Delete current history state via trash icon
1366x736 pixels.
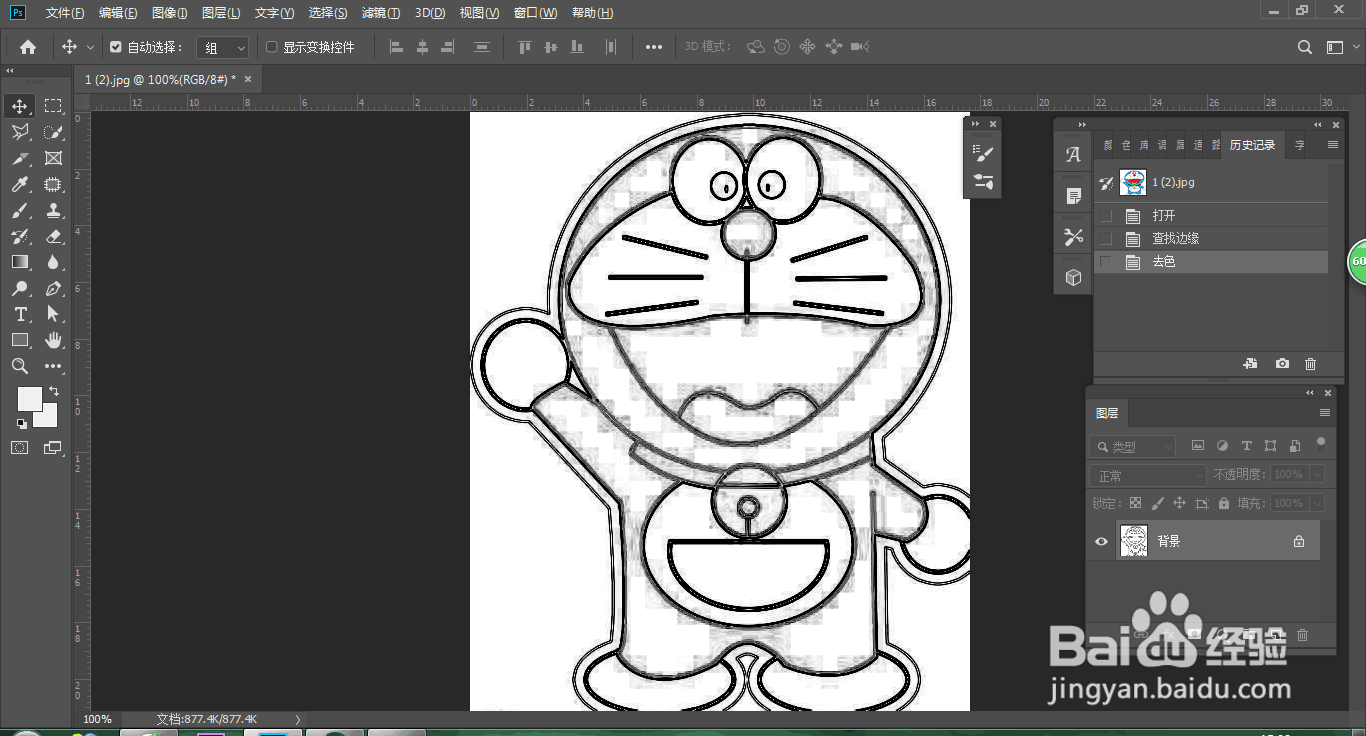[1310, 363]
